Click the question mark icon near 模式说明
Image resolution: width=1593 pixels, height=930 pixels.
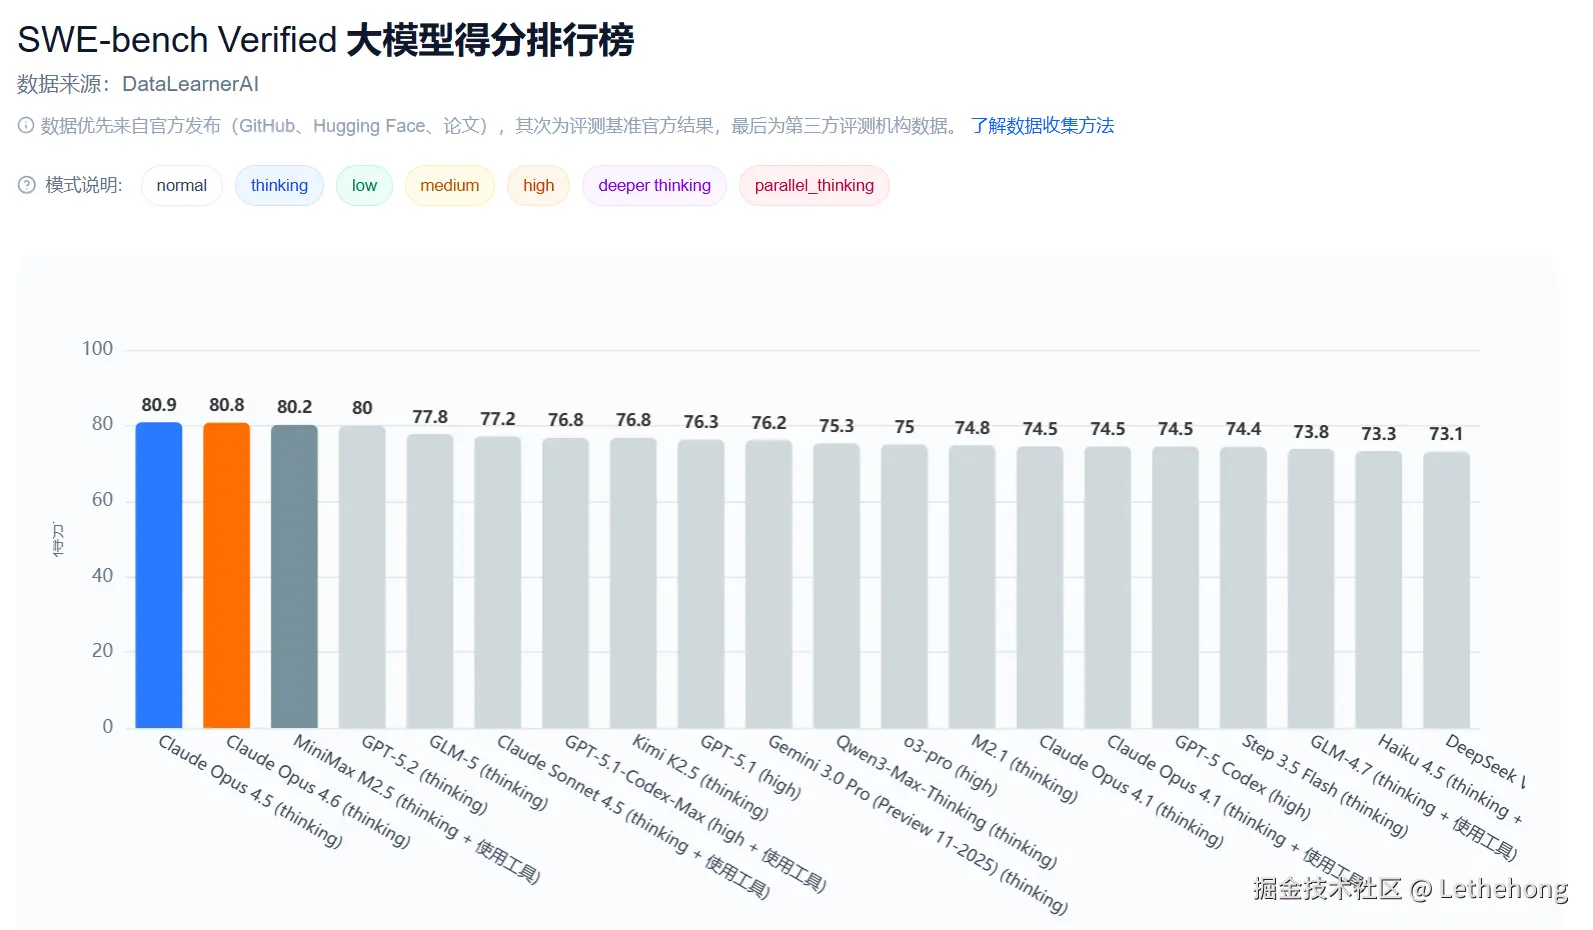click(27, 185)
